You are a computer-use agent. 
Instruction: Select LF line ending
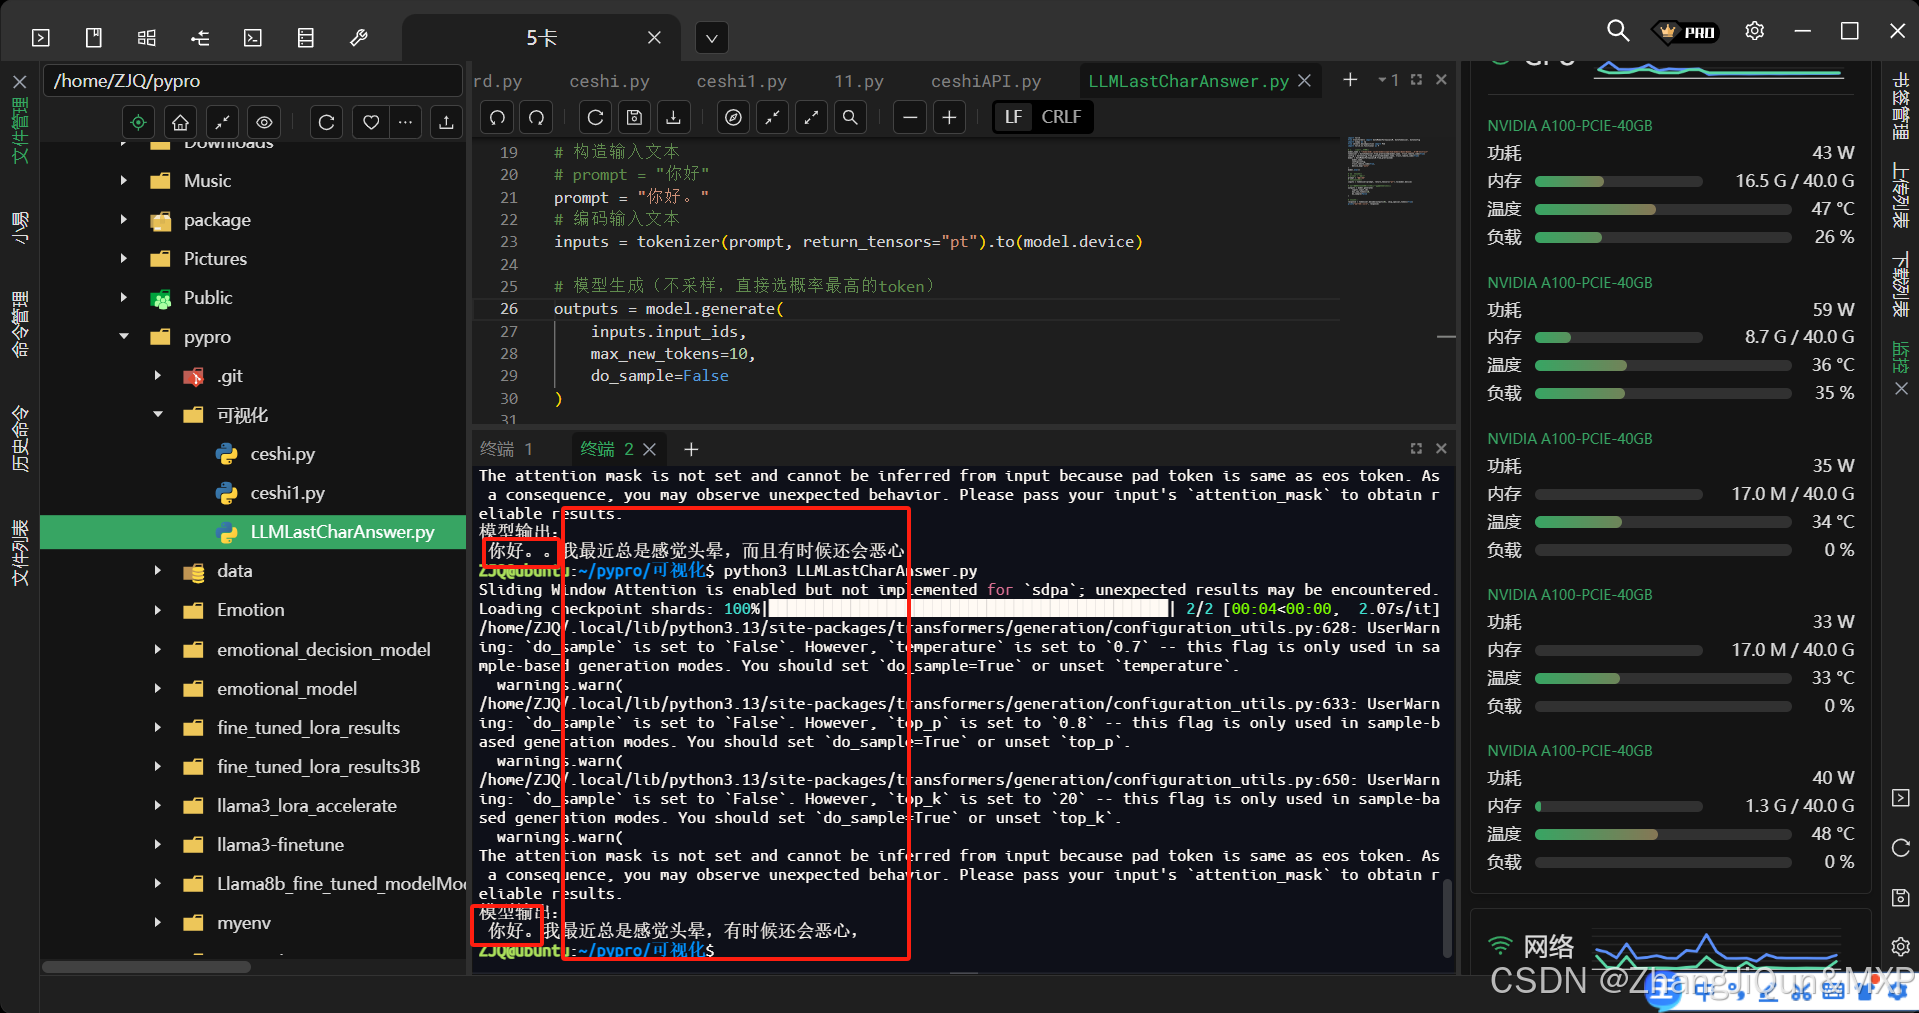tap(1013, 117)
